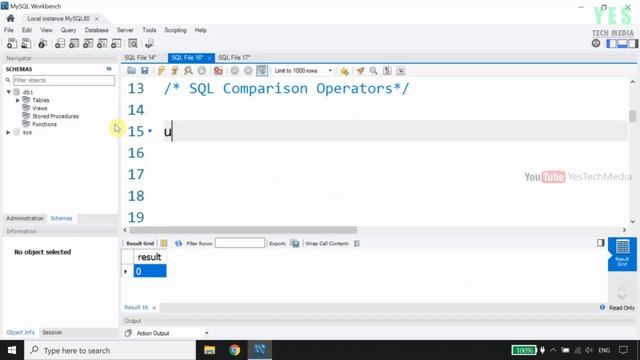
Task: Switch to Schemas navigator tab
Action: point(61,218)
